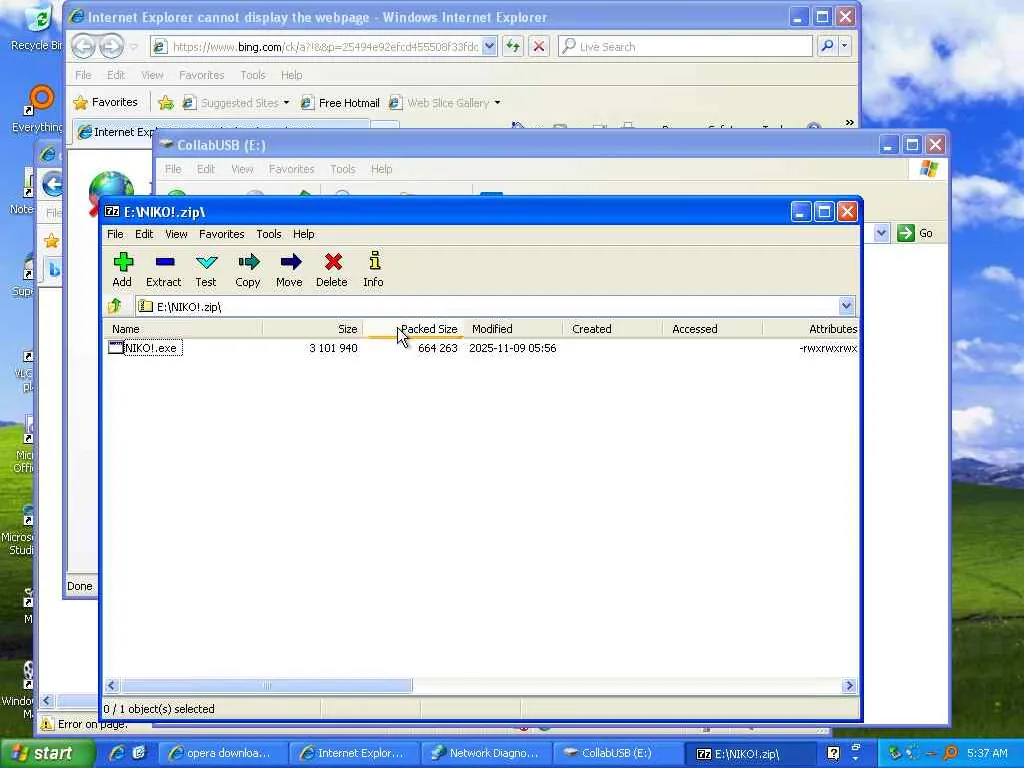Sort by the Modified column header
Screen dimensions: 1024x768
(x=513, y=328)
